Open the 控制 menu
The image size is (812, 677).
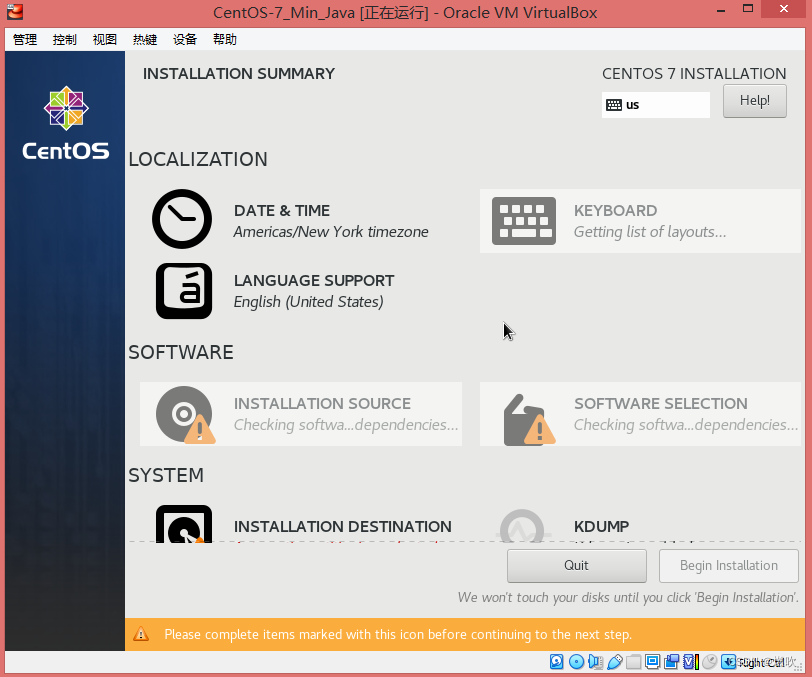pyautogui.click(x=65, y=39)
